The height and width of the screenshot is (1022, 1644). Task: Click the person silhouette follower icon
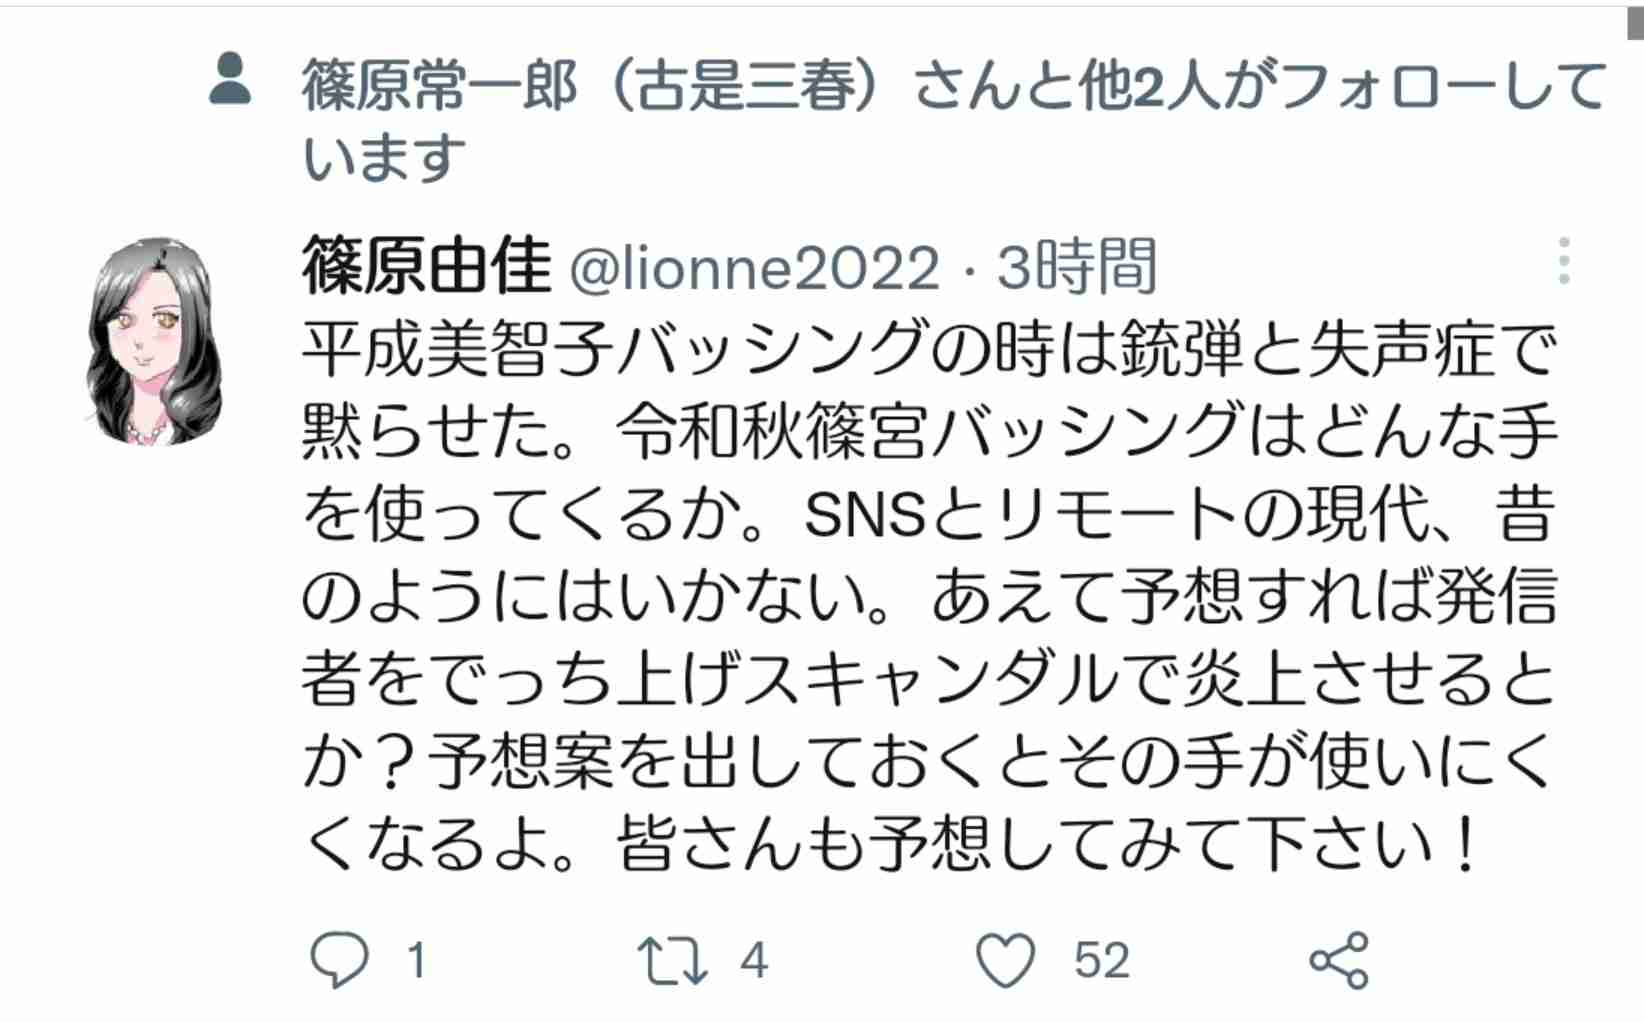pyautogui.click(x=230, y=79)
